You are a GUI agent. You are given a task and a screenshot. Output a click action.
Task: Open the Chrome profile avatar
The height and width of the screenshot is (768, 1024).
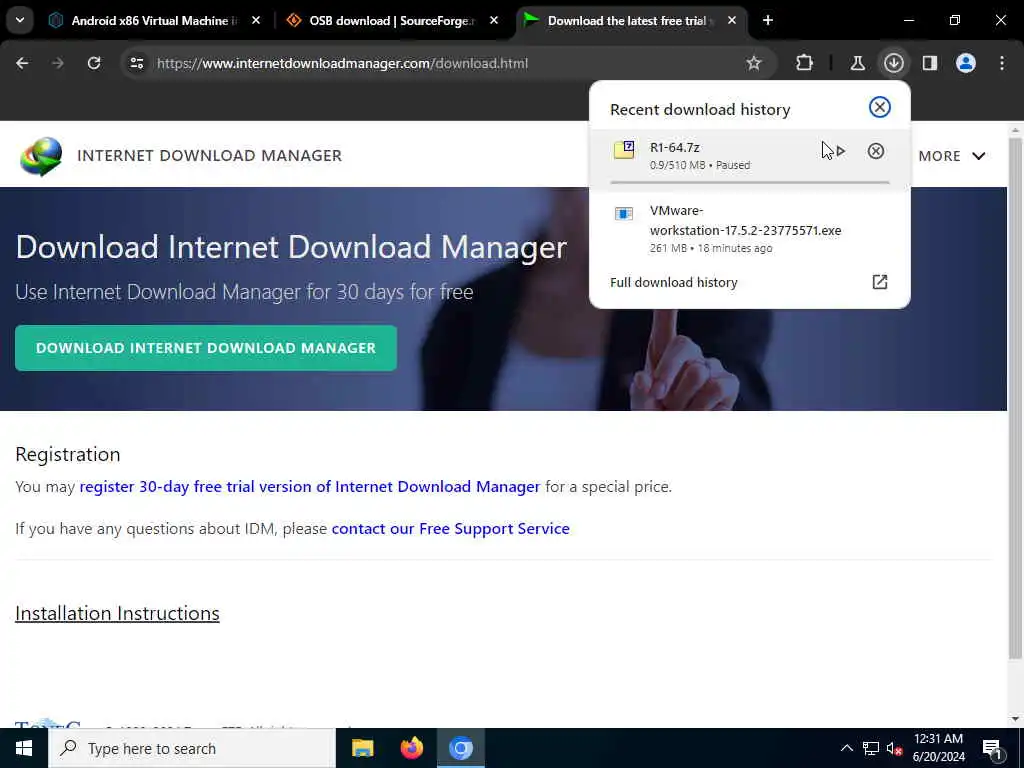(966, 63)
